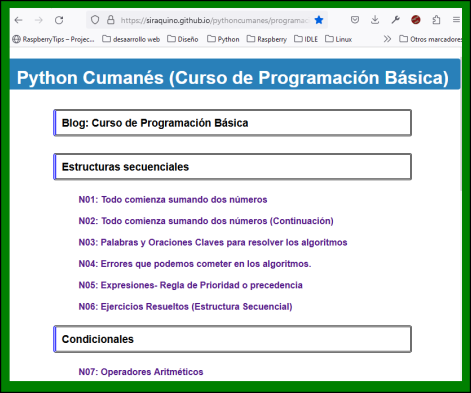Image resolution: width=471 pixels, height=393 pixels.
Task: Open the extensions puzzle icon
Action: coord(436,20)
